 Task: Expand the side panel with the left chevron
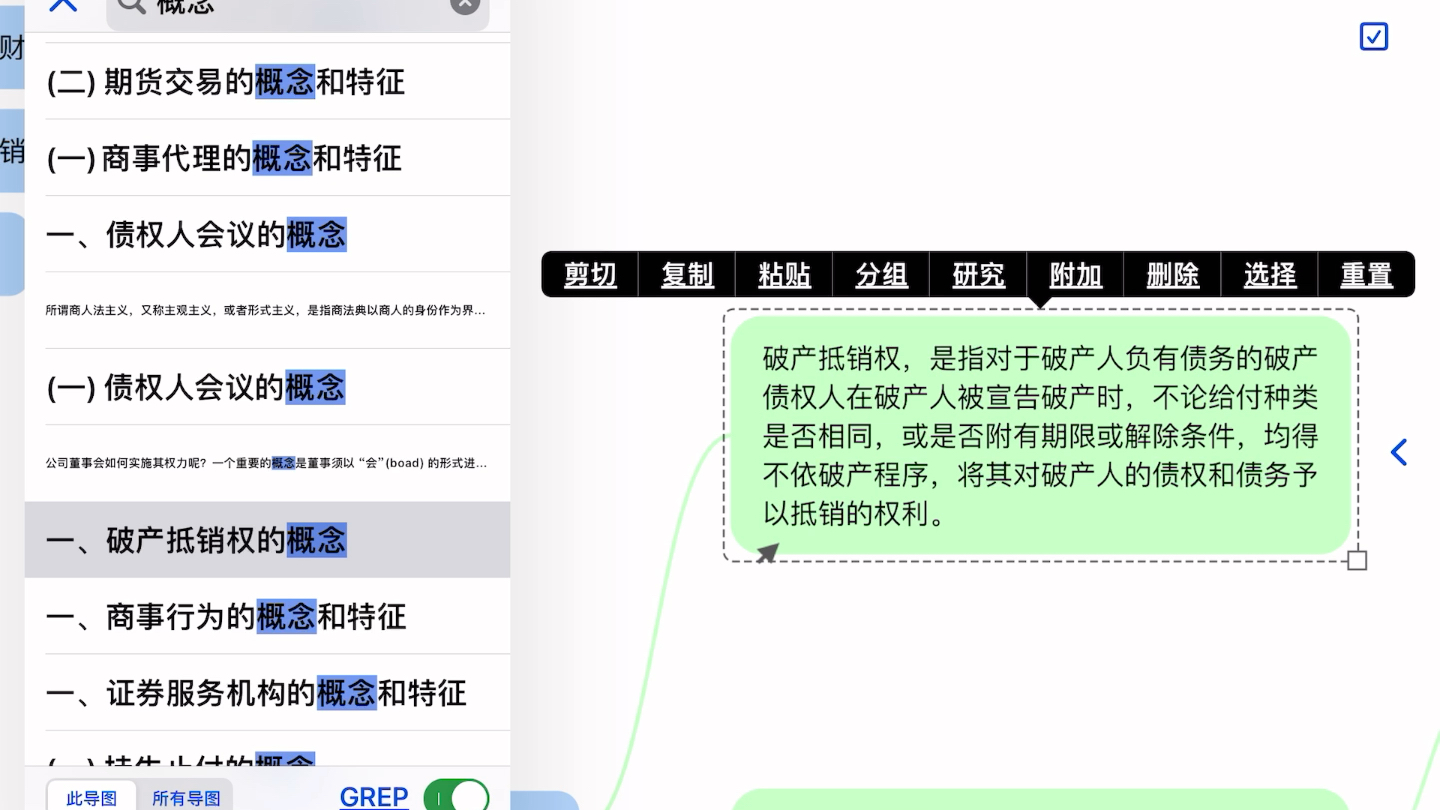(x=1399, y=453)
